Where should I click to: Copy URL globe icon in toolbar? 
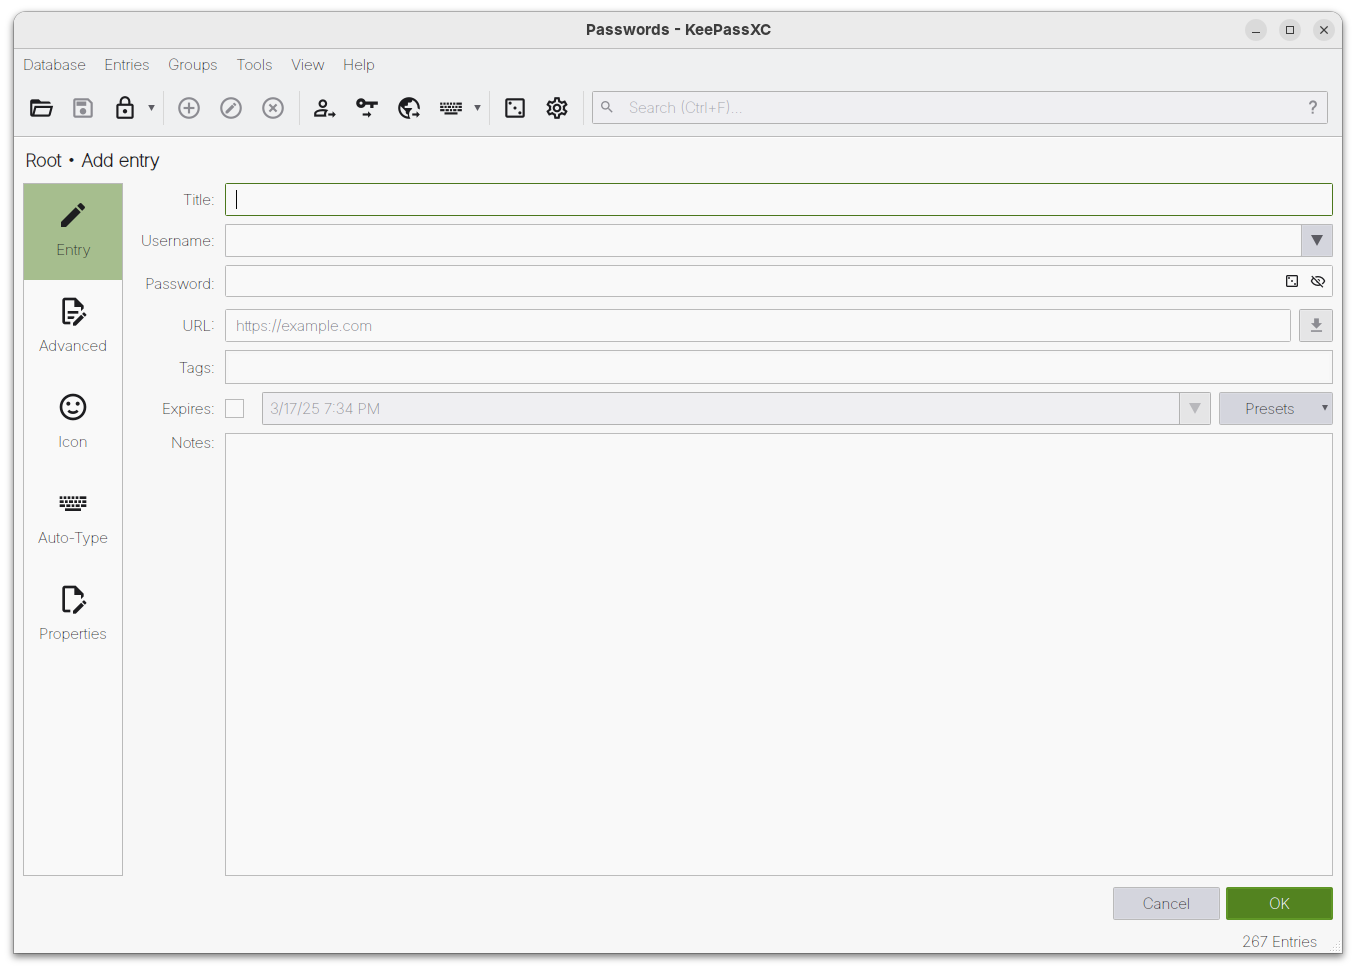point(409,108)
